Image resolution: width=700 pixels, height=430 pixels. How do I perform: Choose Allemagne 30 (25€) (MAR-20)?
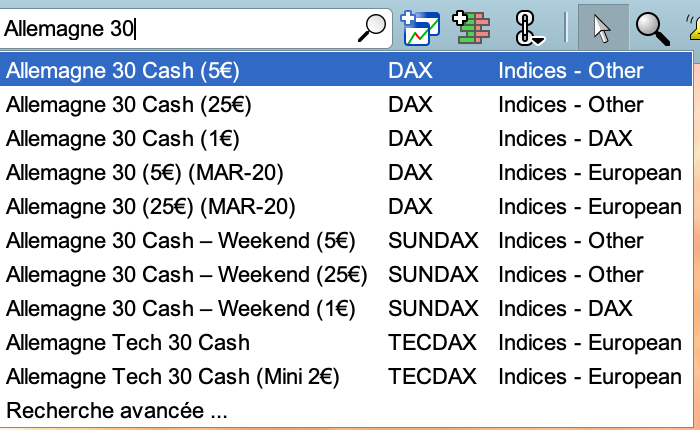[346, 206]
